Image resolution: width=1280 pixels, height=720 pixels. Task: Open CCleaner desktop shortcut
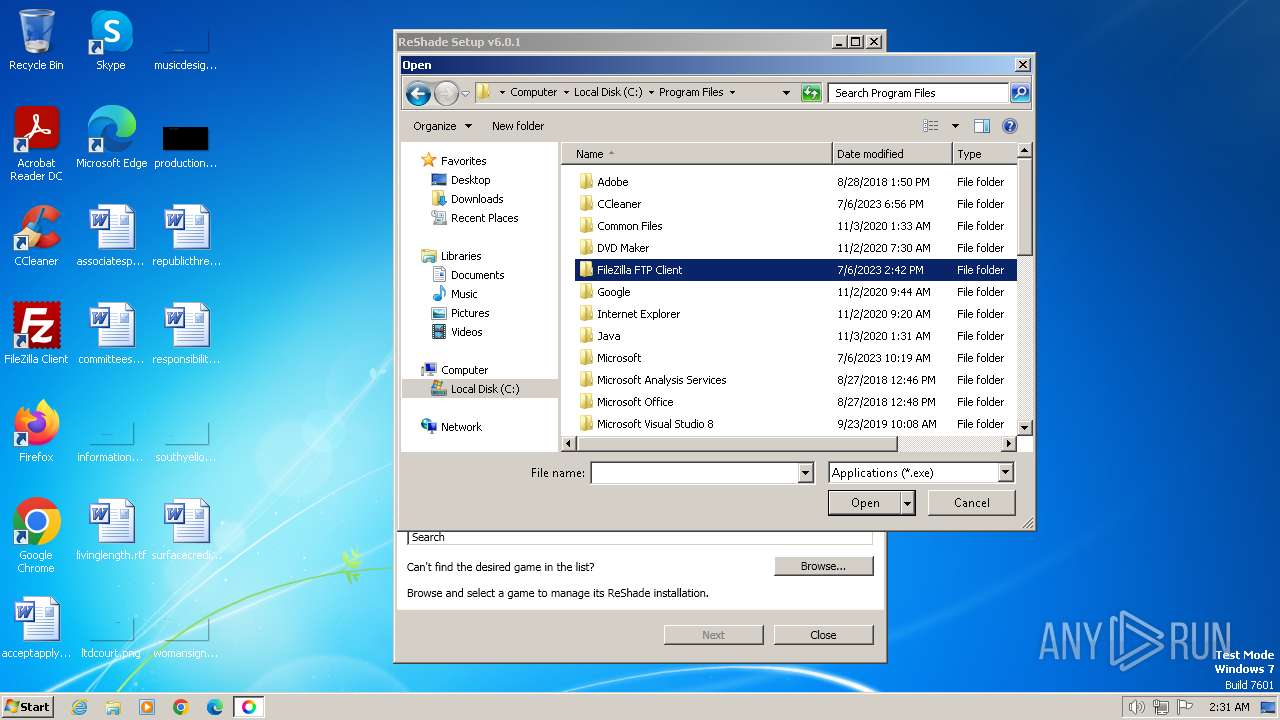coord(36,236)
